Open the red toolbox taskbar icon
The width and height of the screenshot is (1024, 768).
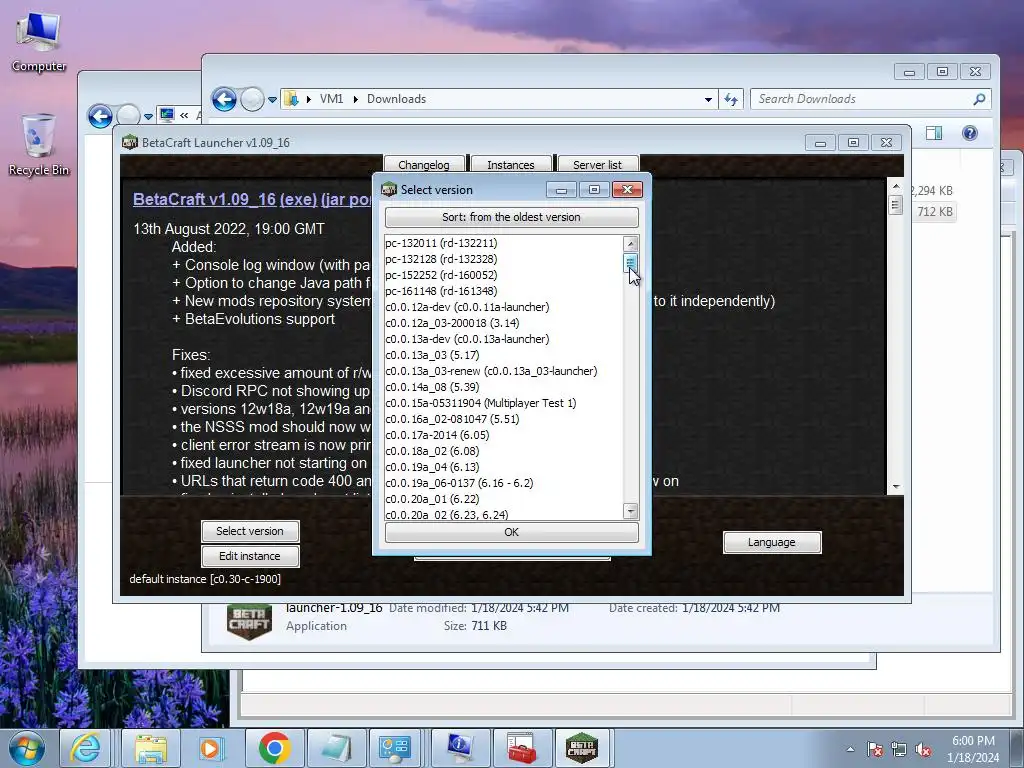pos(522,748)
